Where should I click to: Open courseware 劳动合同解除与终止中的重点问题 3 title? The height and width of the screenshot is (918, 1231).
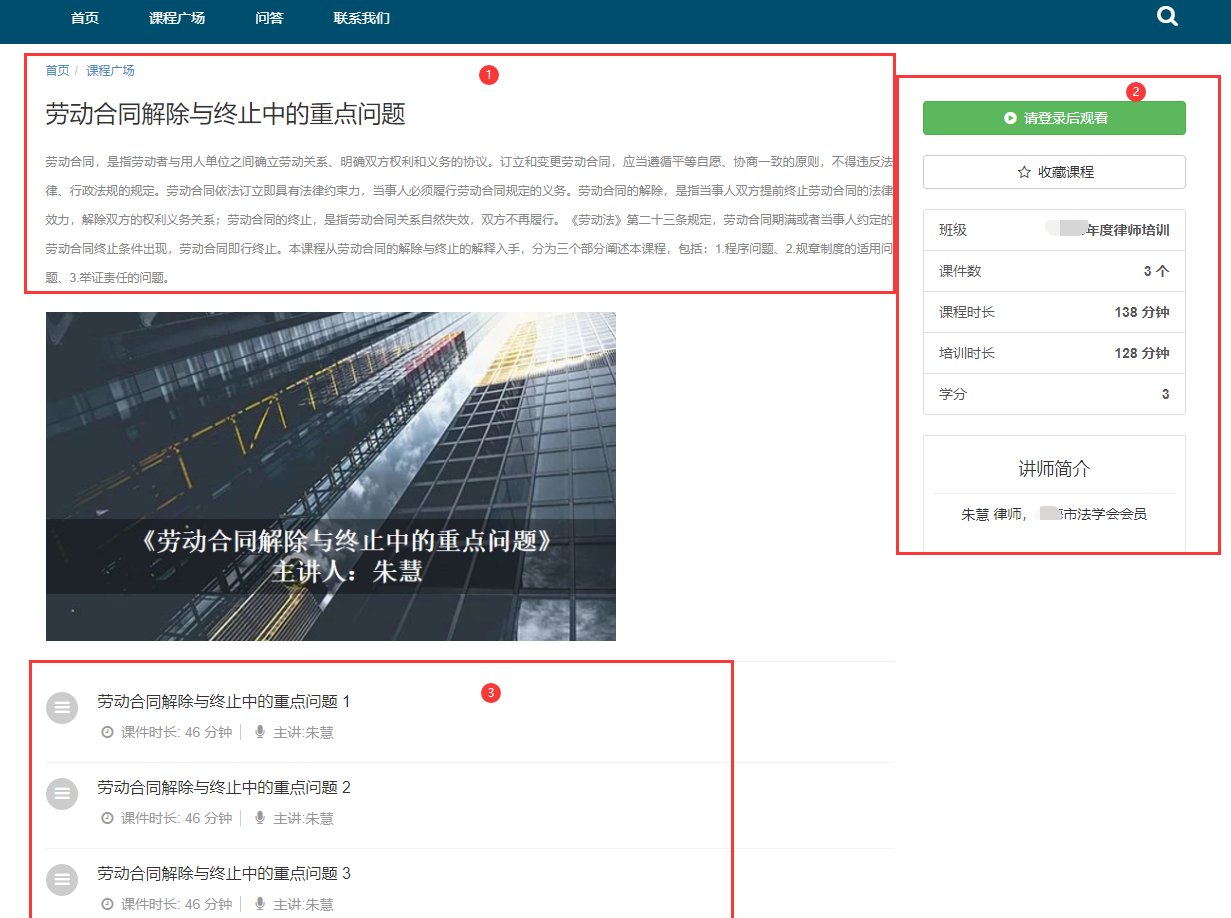224,874
